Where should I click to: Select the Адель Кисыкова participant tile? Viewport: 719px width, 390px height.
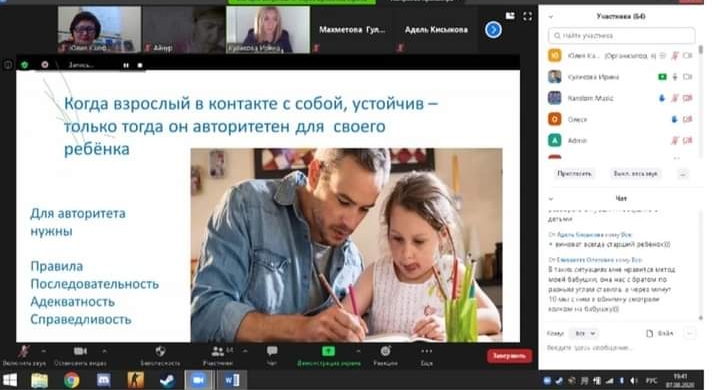[436, 29]
